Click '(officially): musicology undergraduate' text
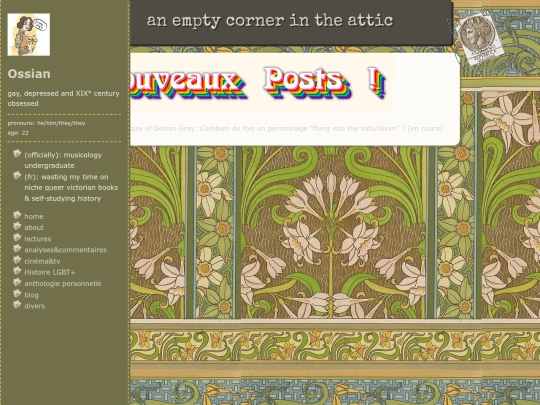The image size is (540, 405). point(63,160)
